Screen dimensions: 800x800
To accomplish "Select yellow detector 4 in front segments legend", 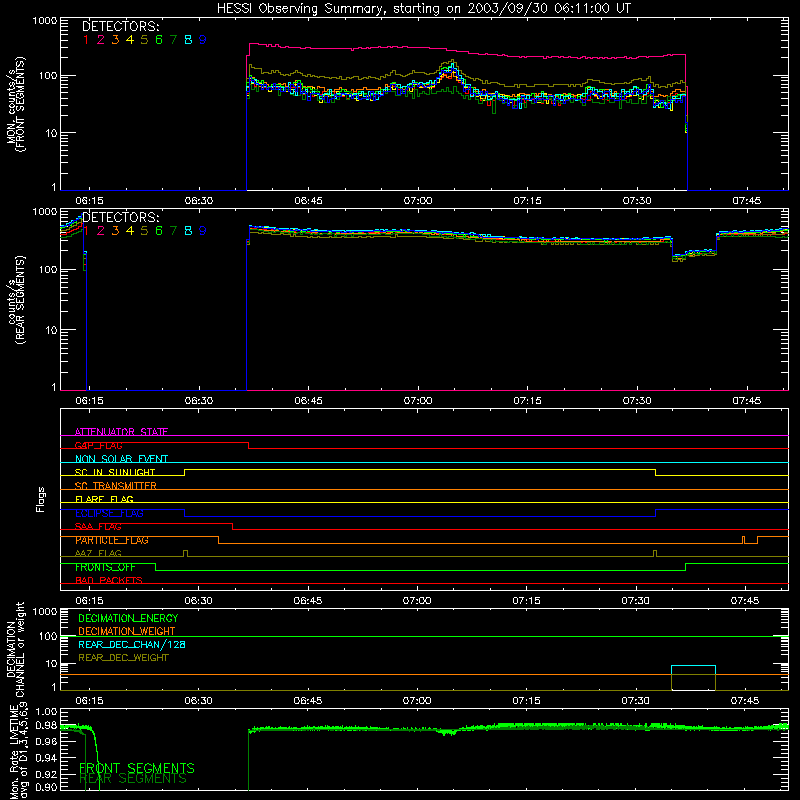I will pos(130,40).
